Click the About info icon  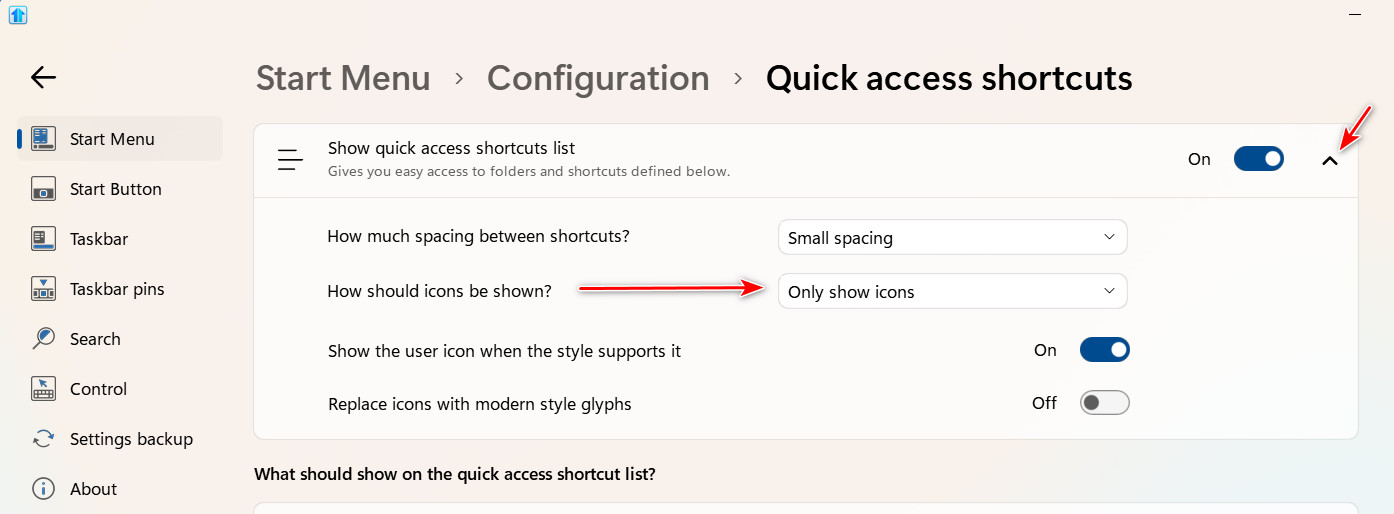pyautogui.click(x=43, y=489)
